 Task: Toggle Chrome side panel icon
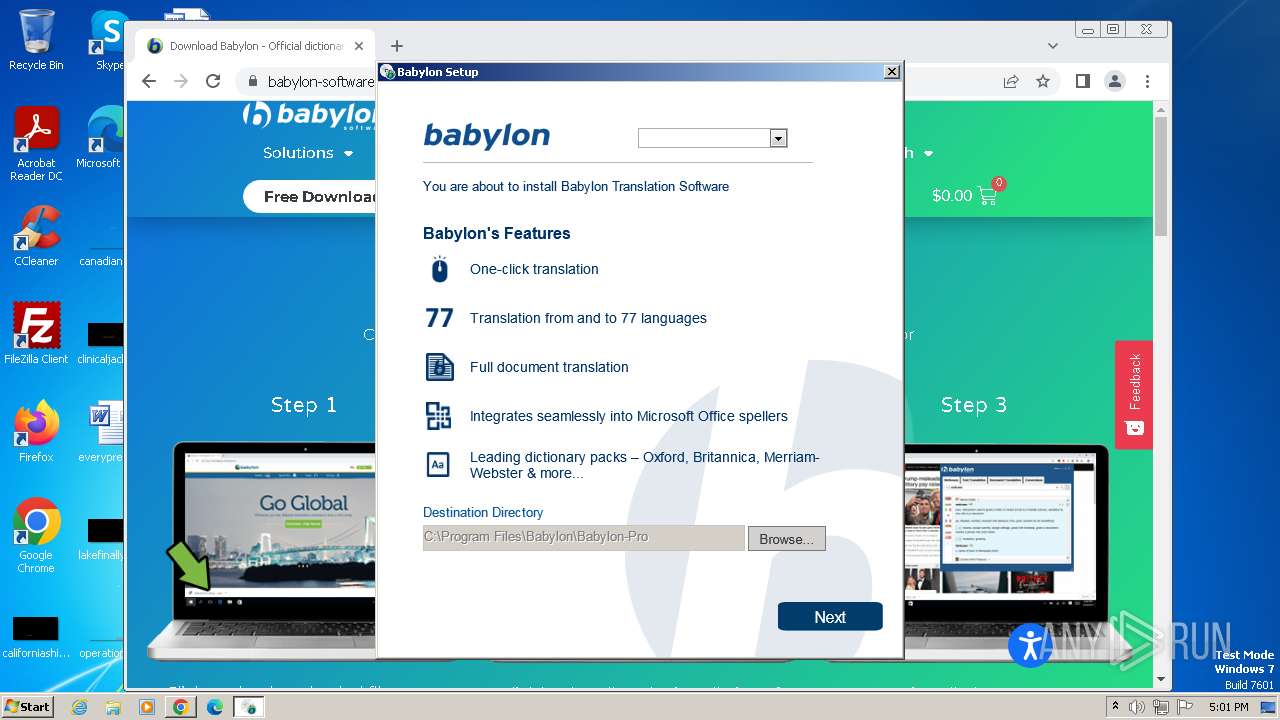coord(1083,81)
